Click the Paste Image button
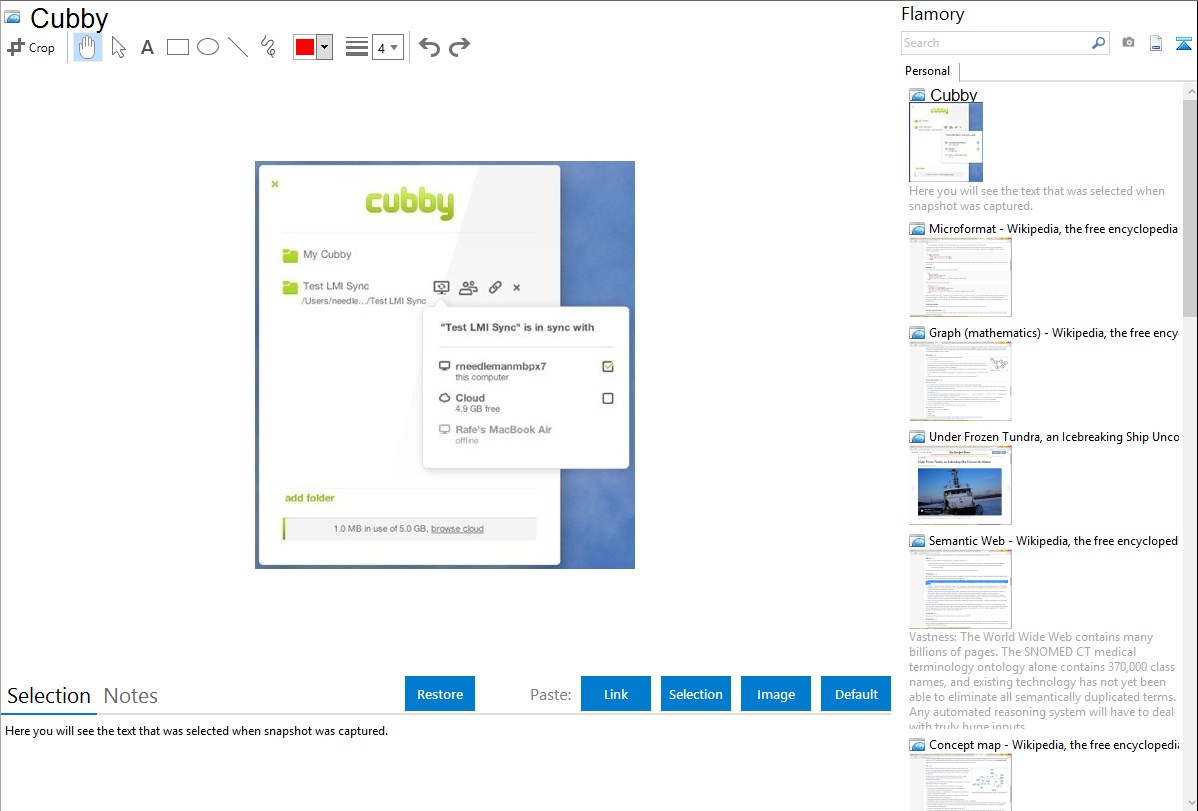This screenshot has width=1198, height=811. click(775, 694)
